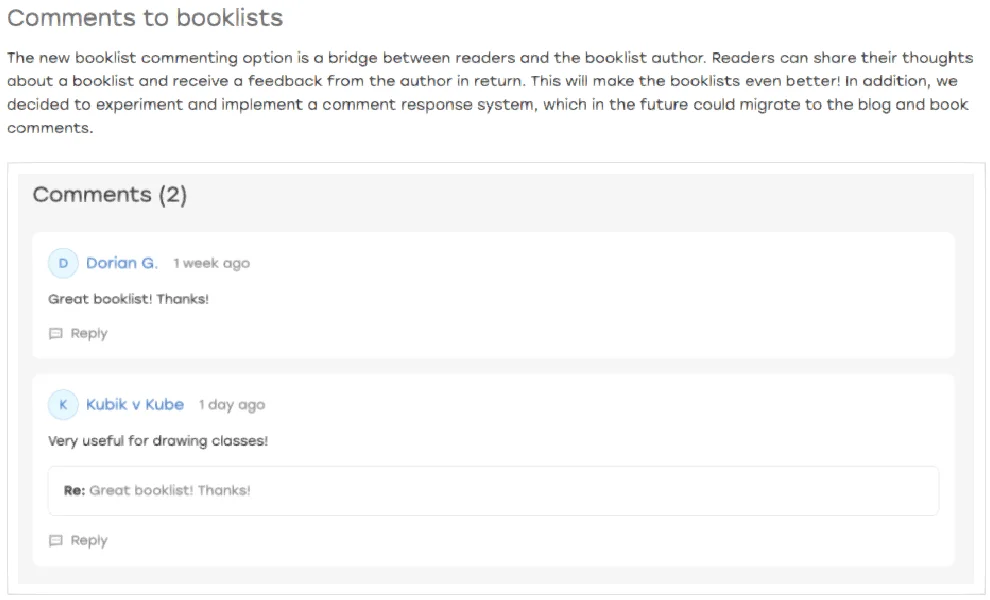Click the quoted "Re: Great booklist! Thanks!" box
This screenshot has height=600, width=990.
[x=493, y=491]
